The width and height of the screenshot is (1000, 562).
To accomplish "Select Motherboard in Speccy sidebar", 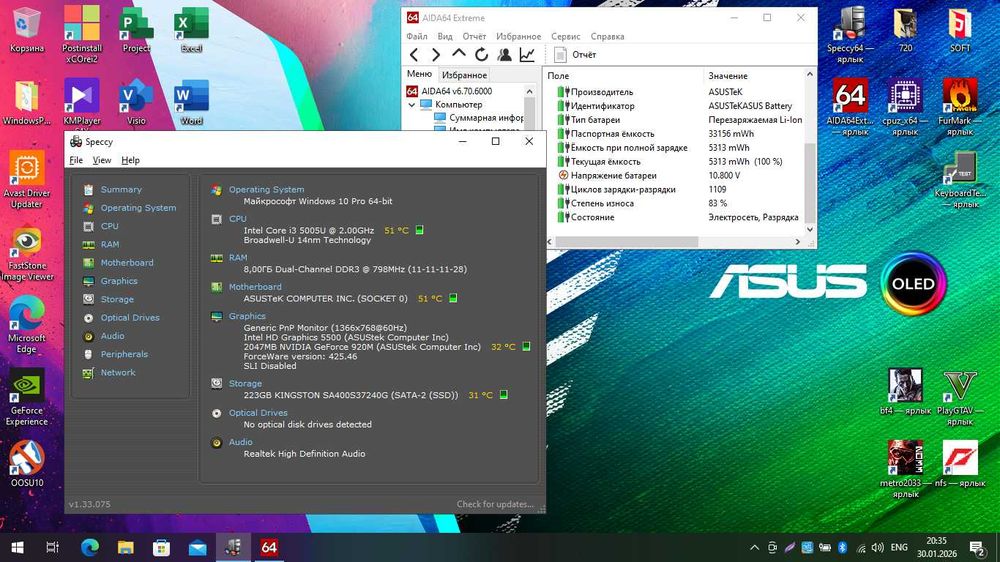I will pyautogui.click(x=126, y=263).
